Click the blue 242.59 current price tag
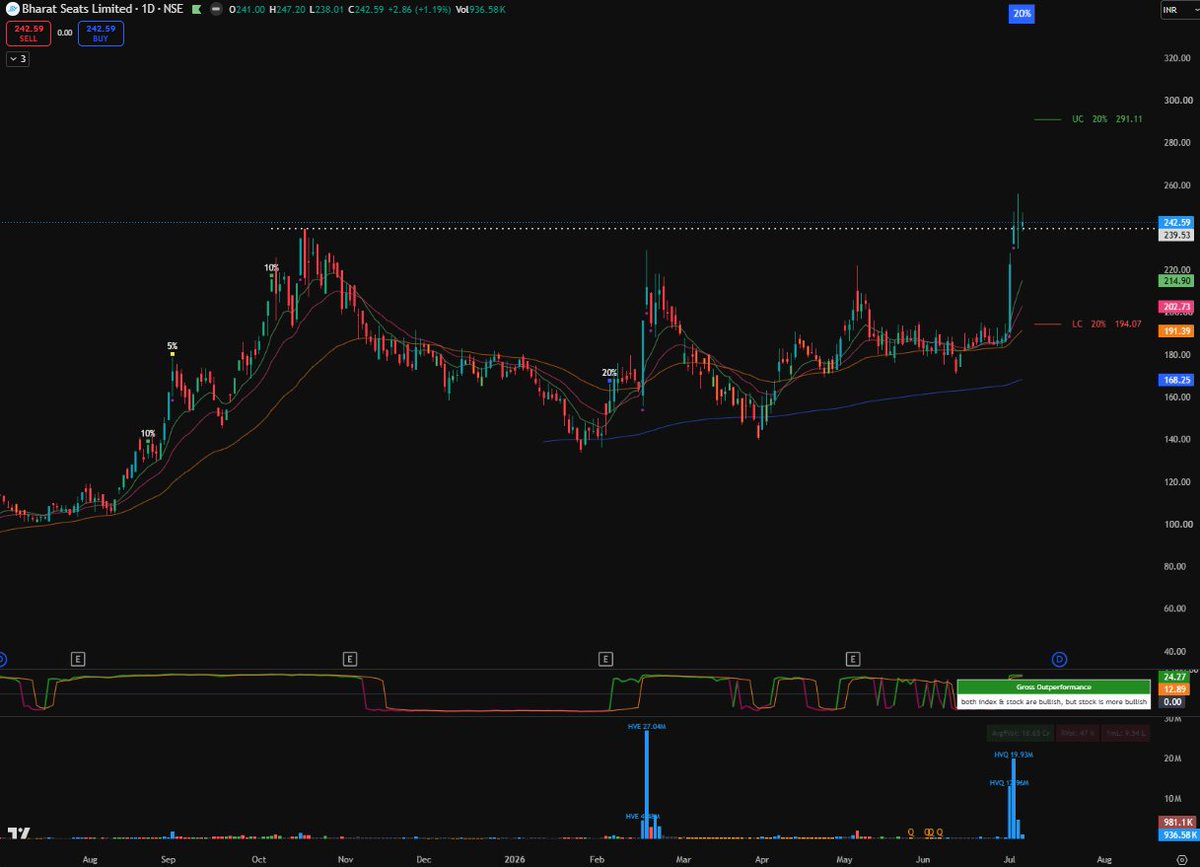This screenshot has height=867, width=1200. 1174,222
